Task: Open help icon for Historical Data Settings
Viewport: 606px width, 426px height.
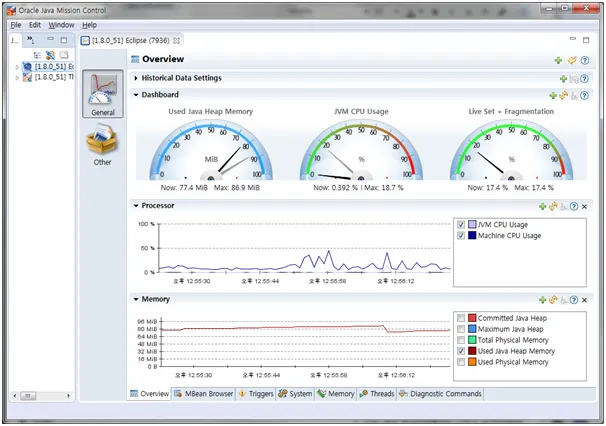Action: pyautogui.click(x=584, y=79)
